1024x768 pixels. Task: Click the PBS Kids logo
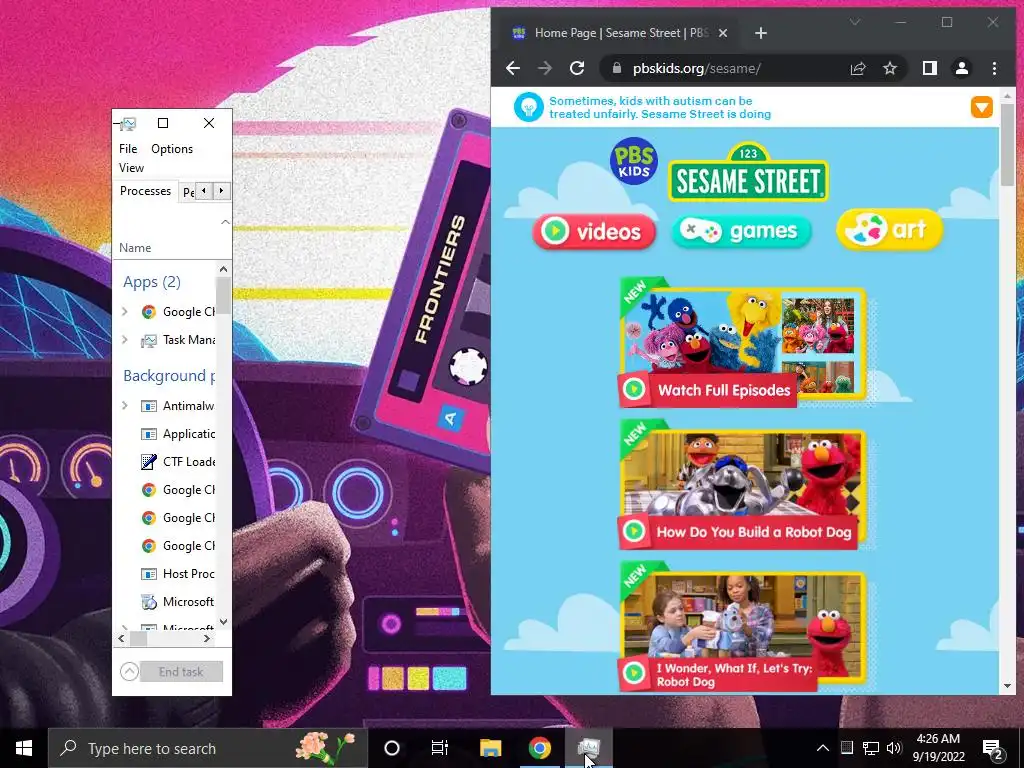pos(633,161)
